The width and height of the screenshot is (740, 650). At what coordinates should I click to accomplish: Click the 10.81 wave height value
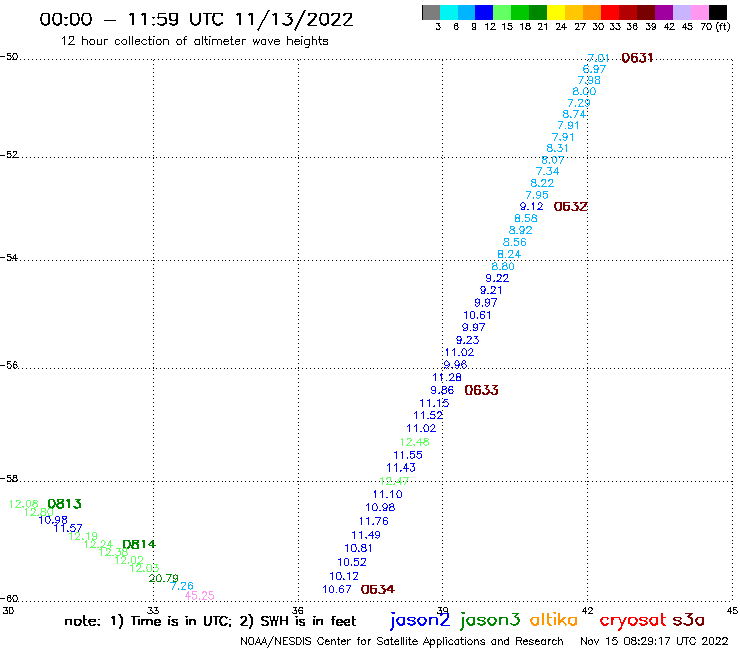(x=358, y=549)
